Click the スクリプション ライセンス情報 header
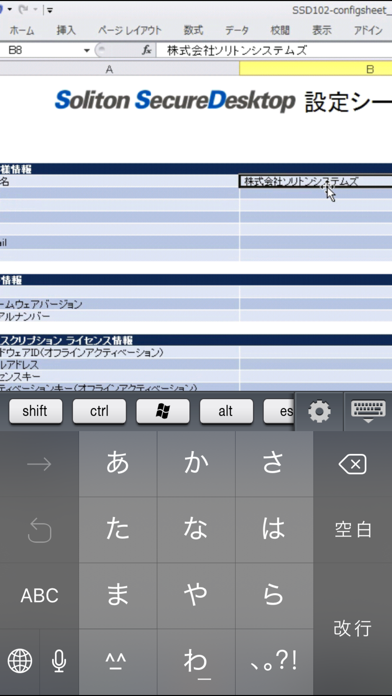 pos(66,340)
